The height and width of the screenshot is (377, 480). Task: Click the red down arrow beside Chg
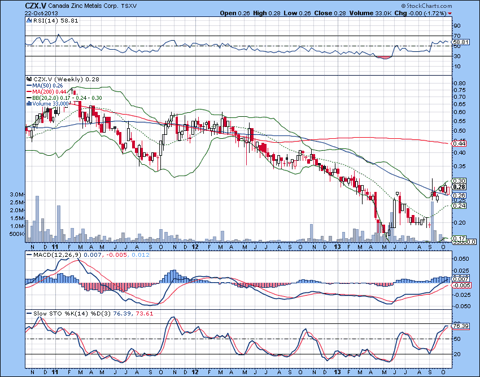click(450, 14)
